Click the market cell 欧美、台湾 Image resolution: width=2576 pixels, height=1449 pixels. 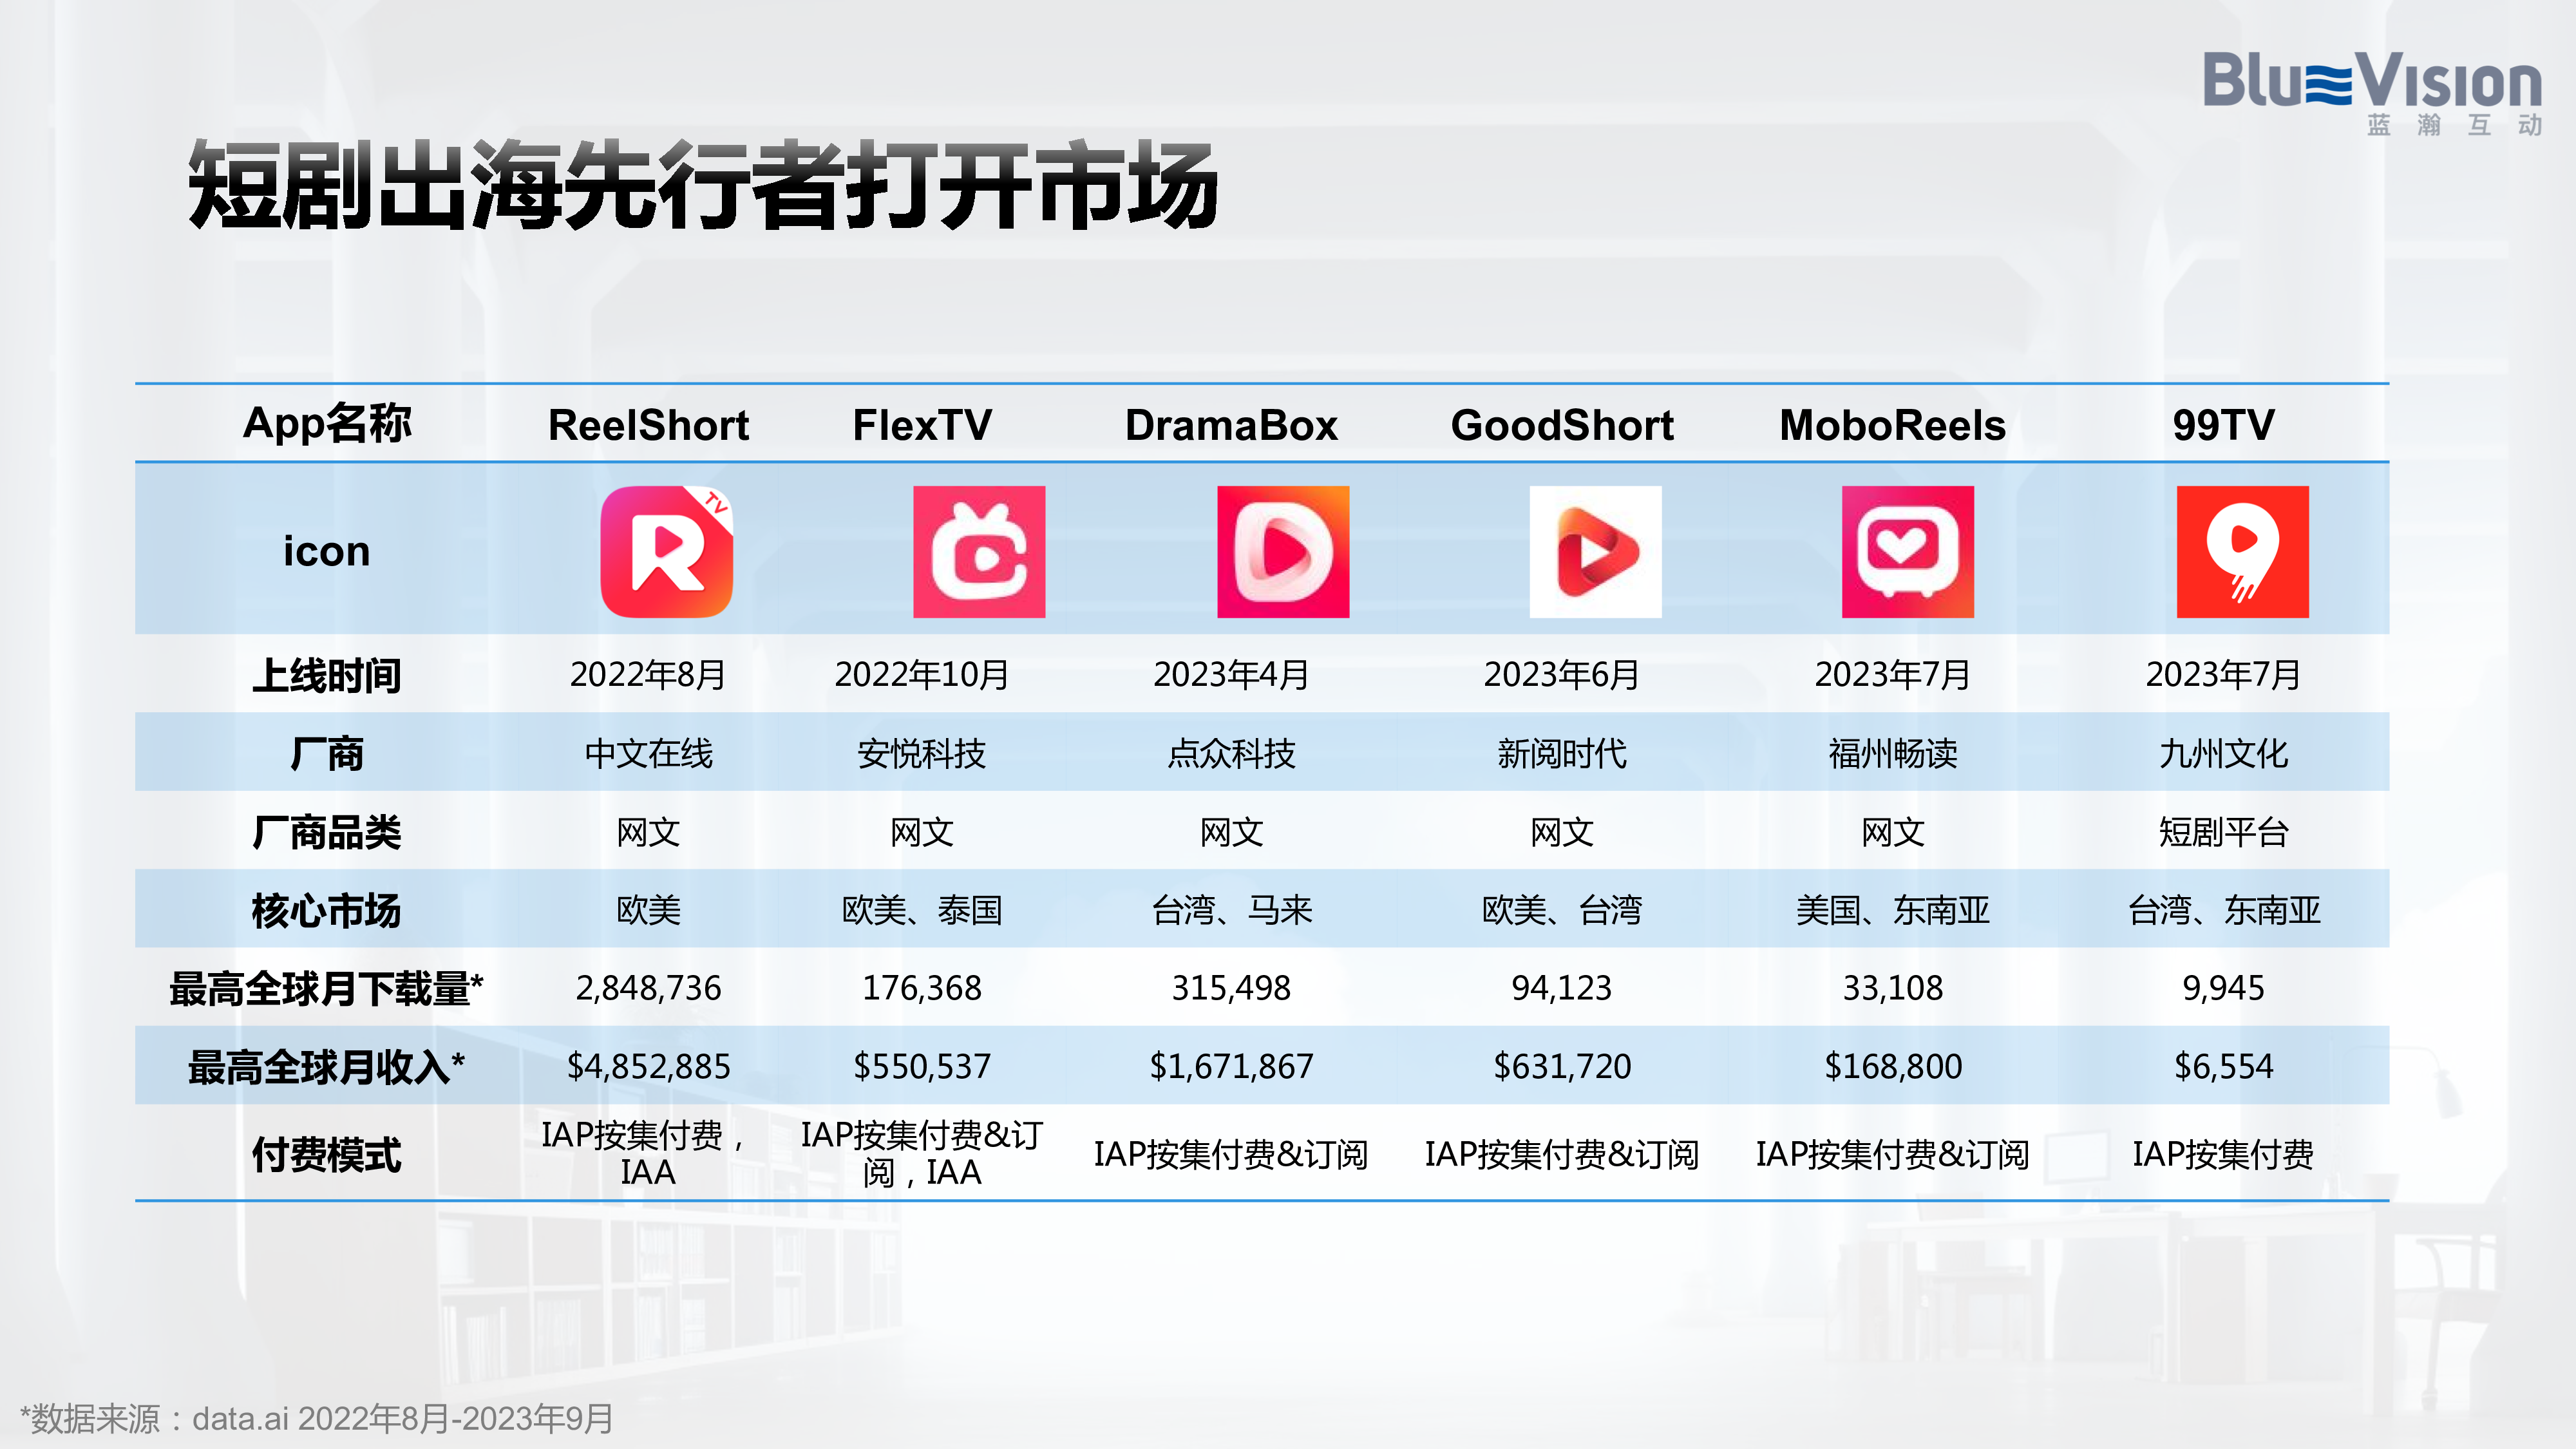pyautogui.click(x=1562, y=910)
